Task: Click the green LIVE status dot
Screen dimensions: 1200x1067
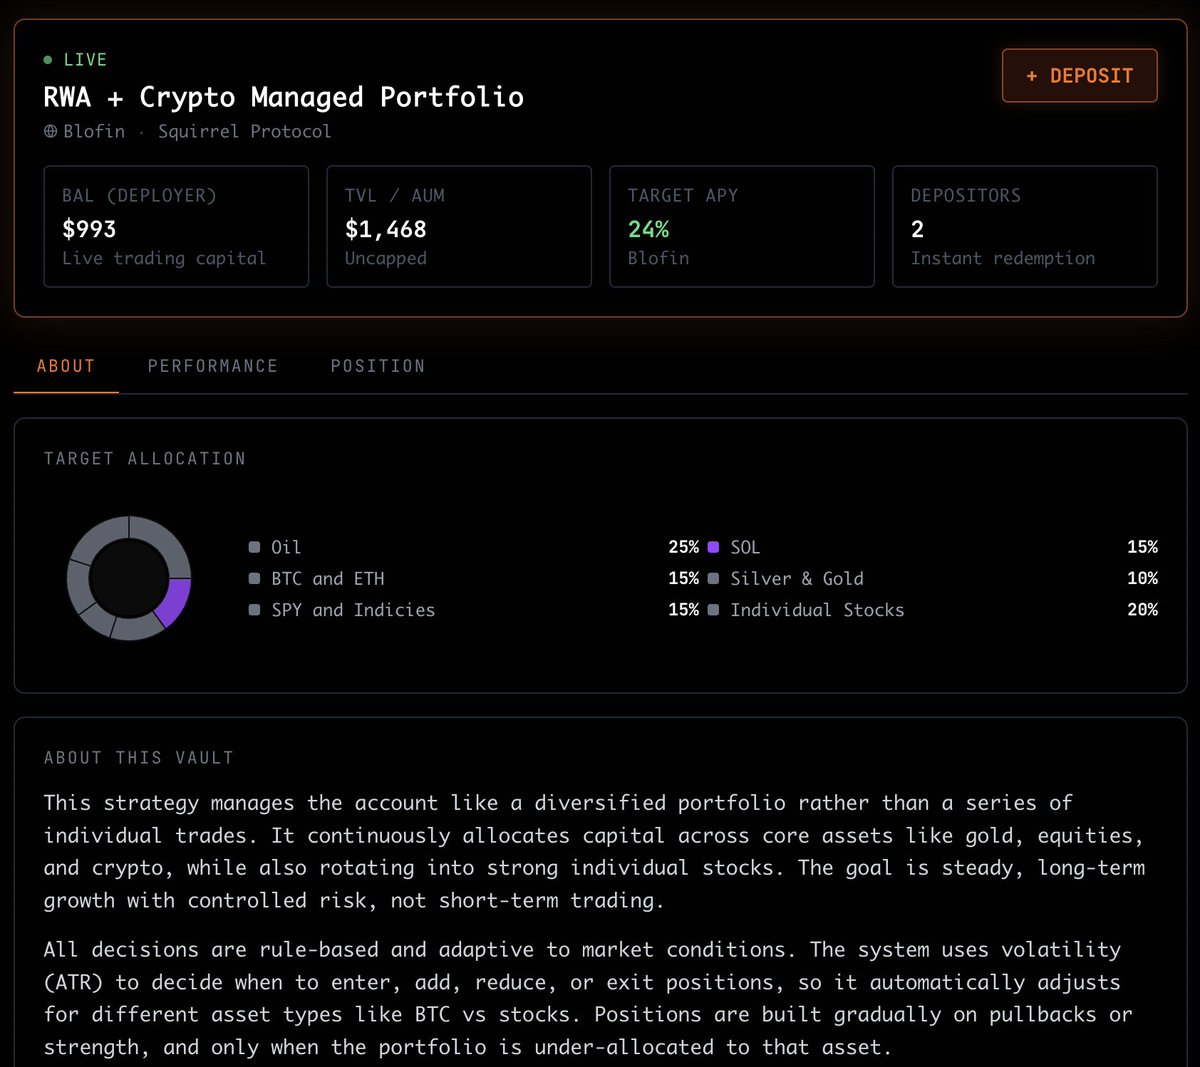Action: (x=48, y=60)
